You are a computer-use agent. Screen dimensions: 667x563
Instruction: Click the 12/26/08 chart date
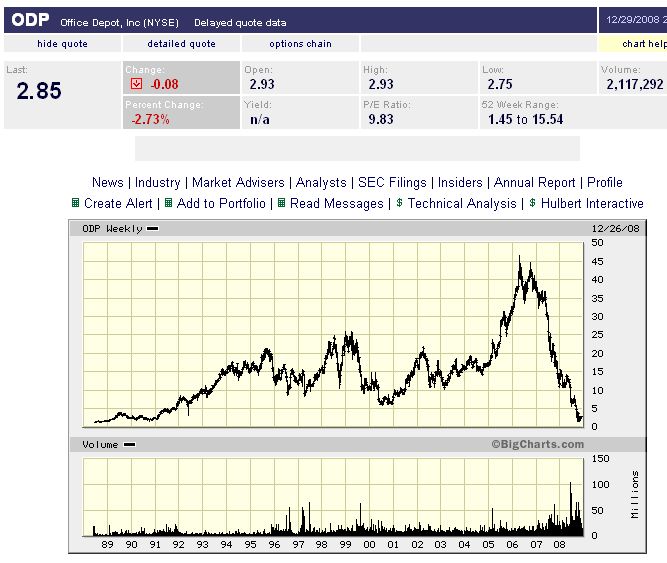click(616, 229)
